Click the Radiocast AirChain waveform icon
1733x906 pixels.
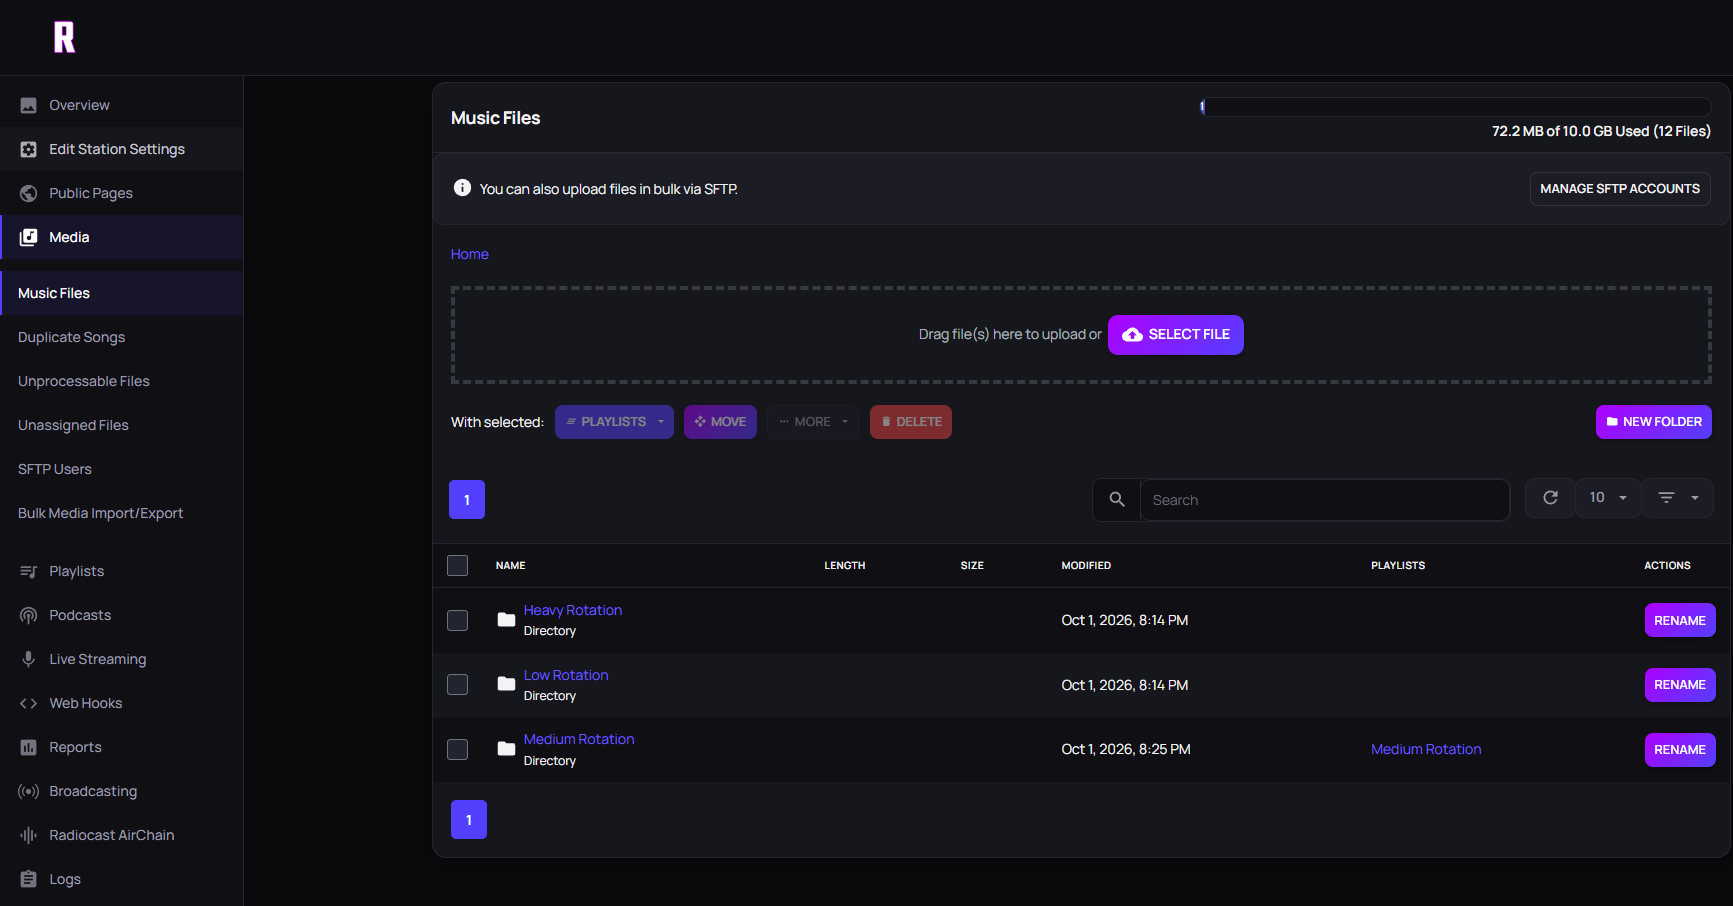coord(29,835)
